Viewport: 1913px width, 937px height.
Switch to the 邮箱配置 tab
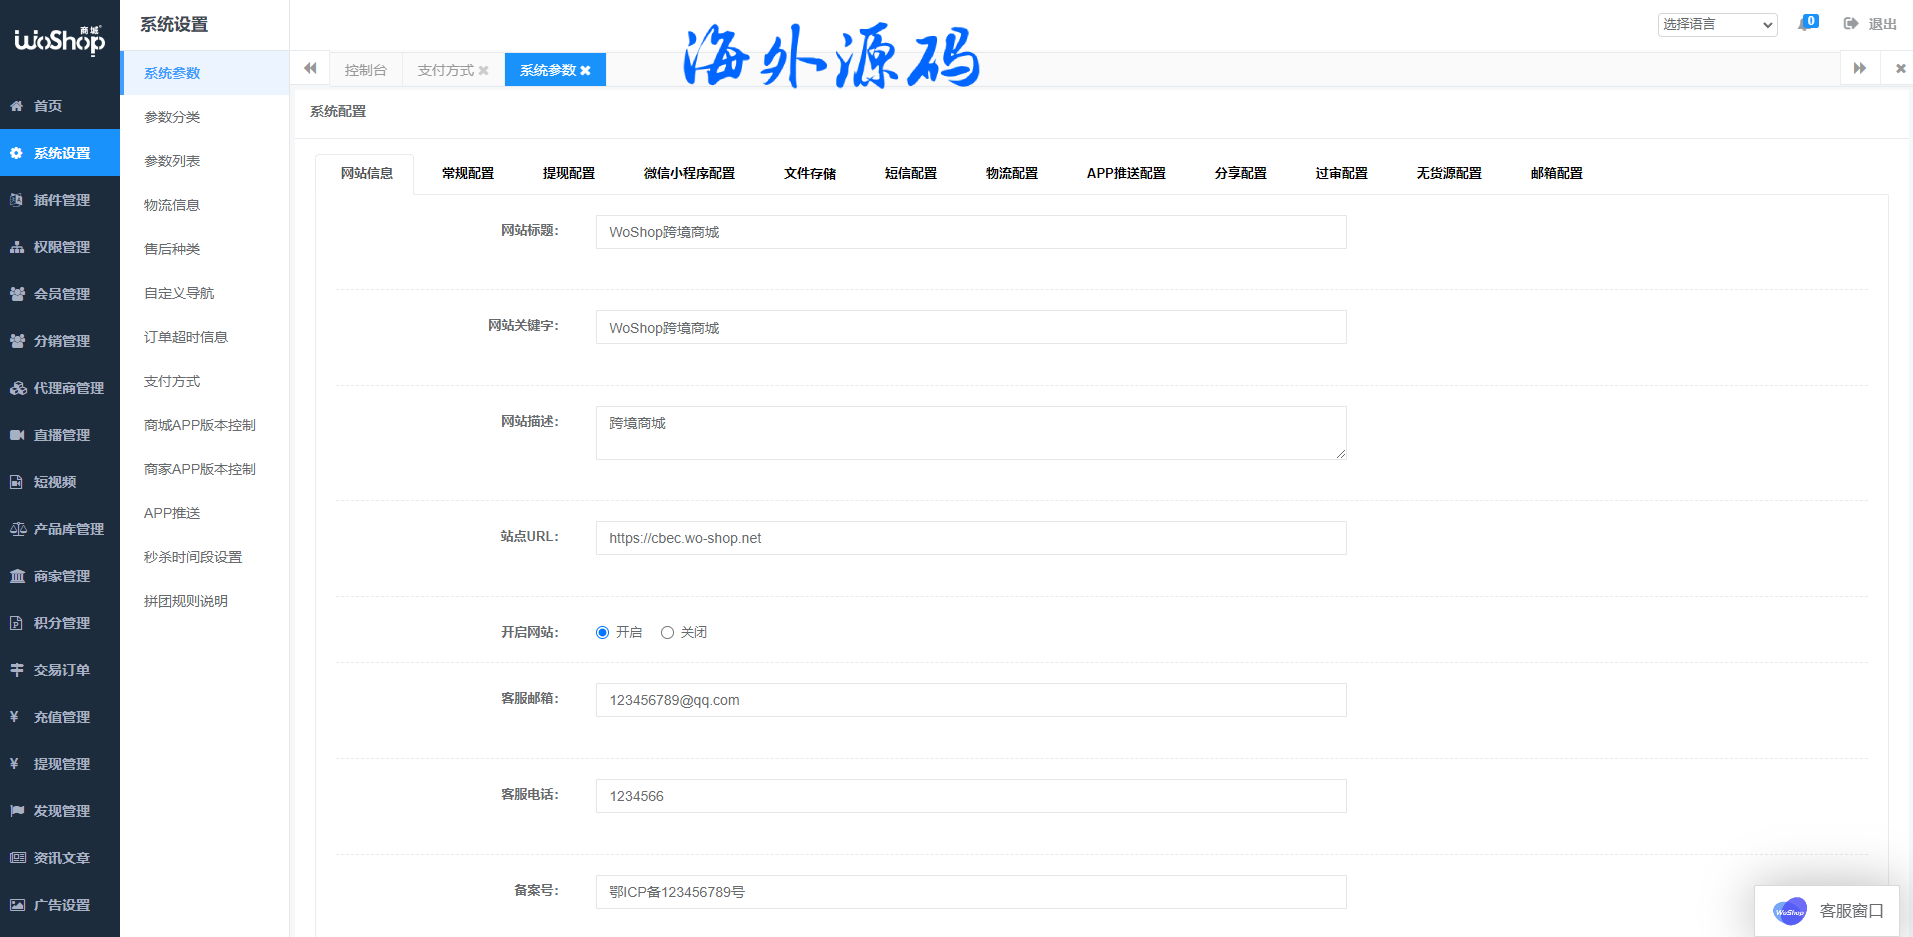click(1556, 173)
